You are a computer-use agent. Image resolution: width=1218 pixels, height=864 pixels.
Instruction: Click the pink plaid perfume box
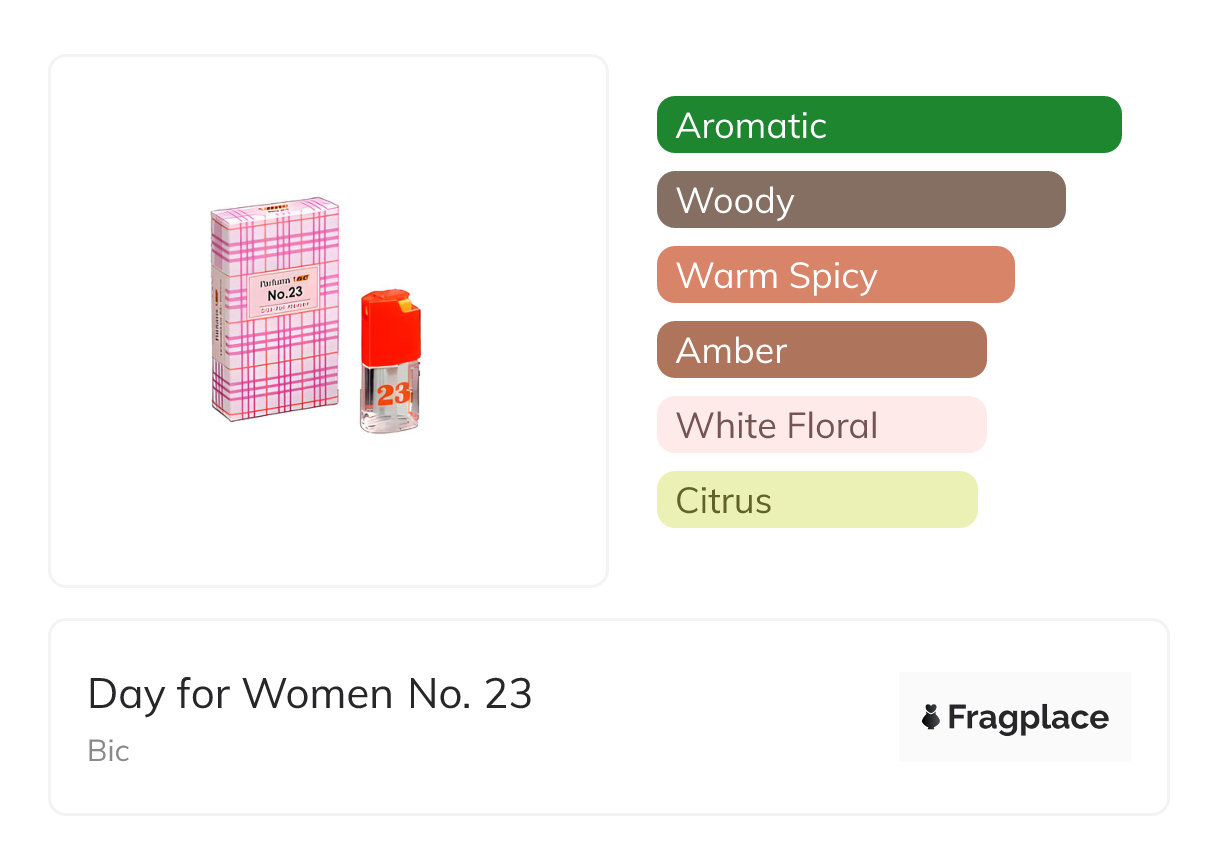point(275,308)
